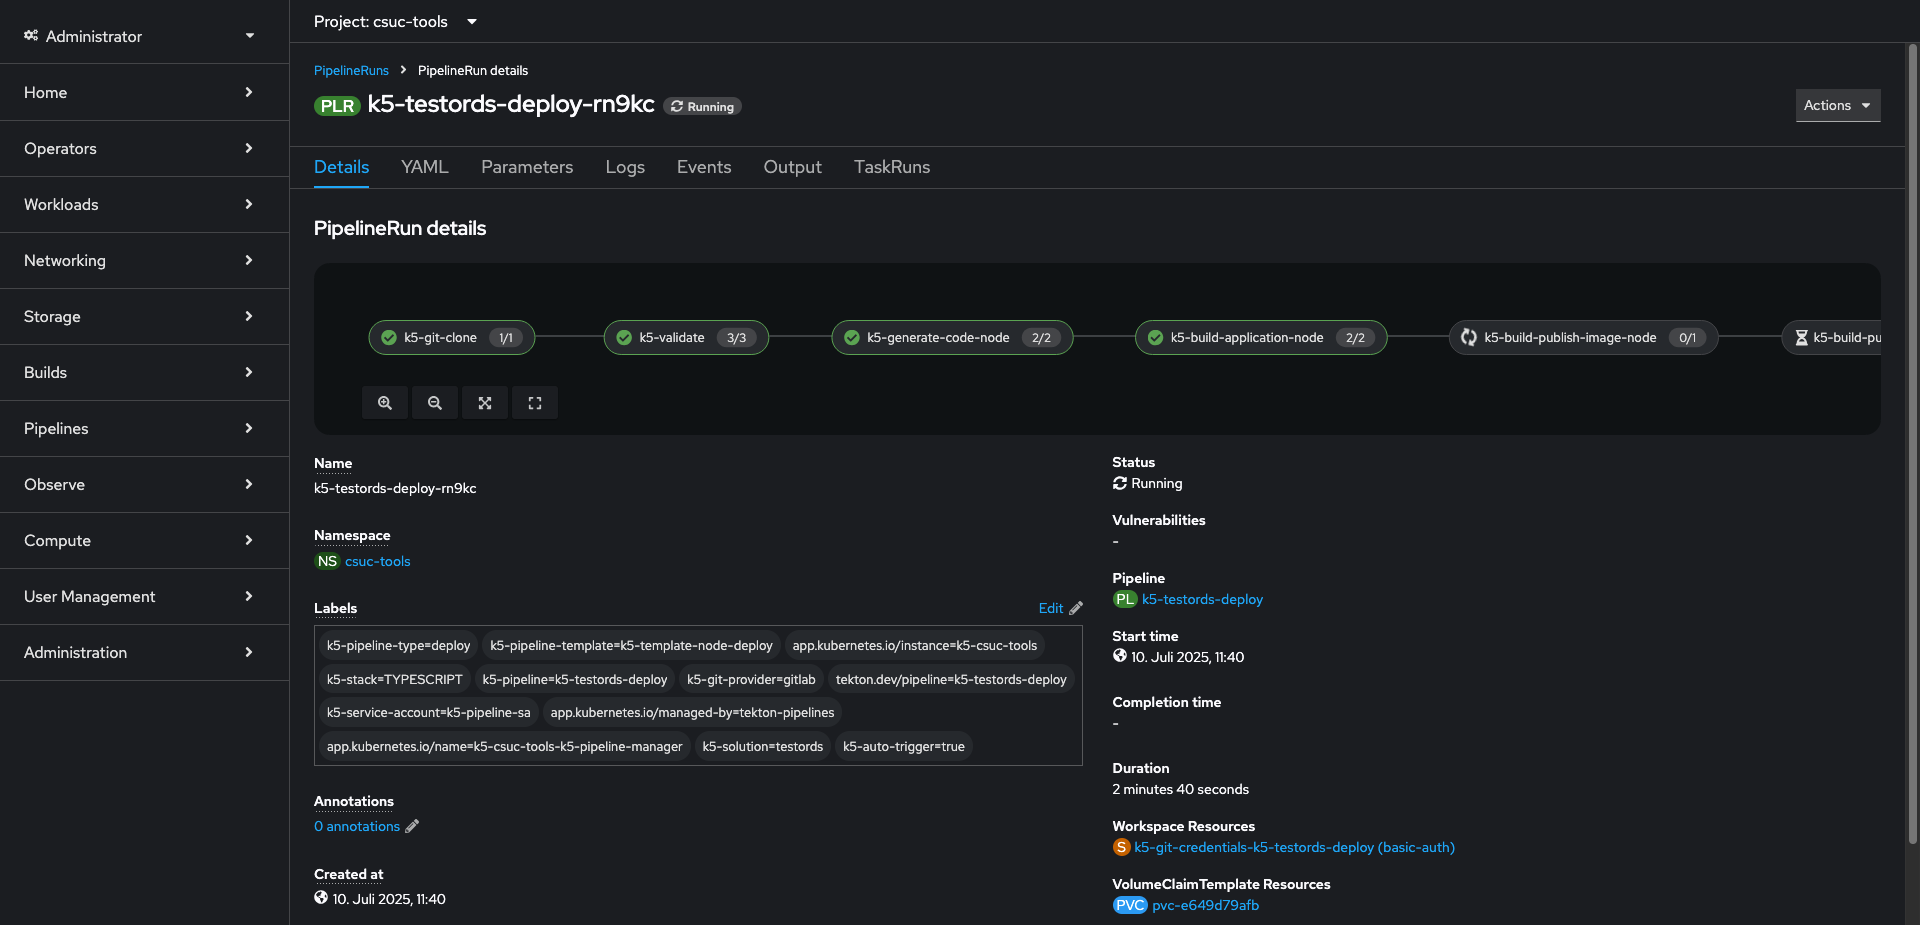Screen dimensions: 1920x925
Task: Click the Edit labels pencil icon
Action: coord(1075,608)
